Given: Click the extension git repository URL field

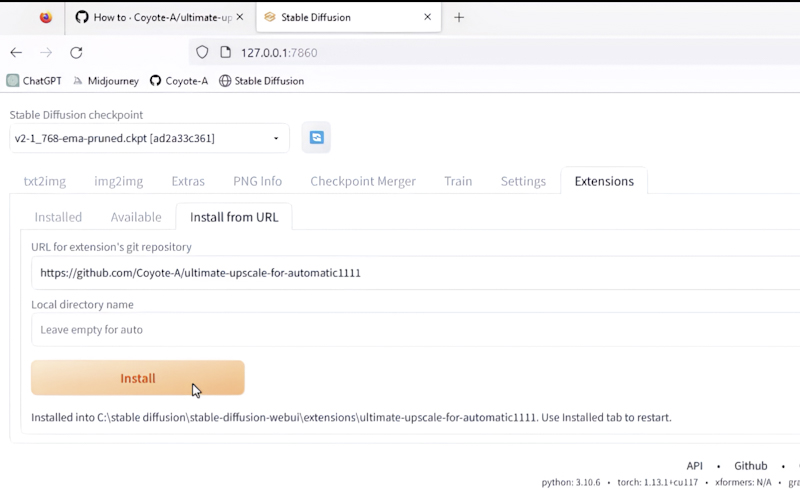Looking at the screenshot, I should (x=415, y=273).
